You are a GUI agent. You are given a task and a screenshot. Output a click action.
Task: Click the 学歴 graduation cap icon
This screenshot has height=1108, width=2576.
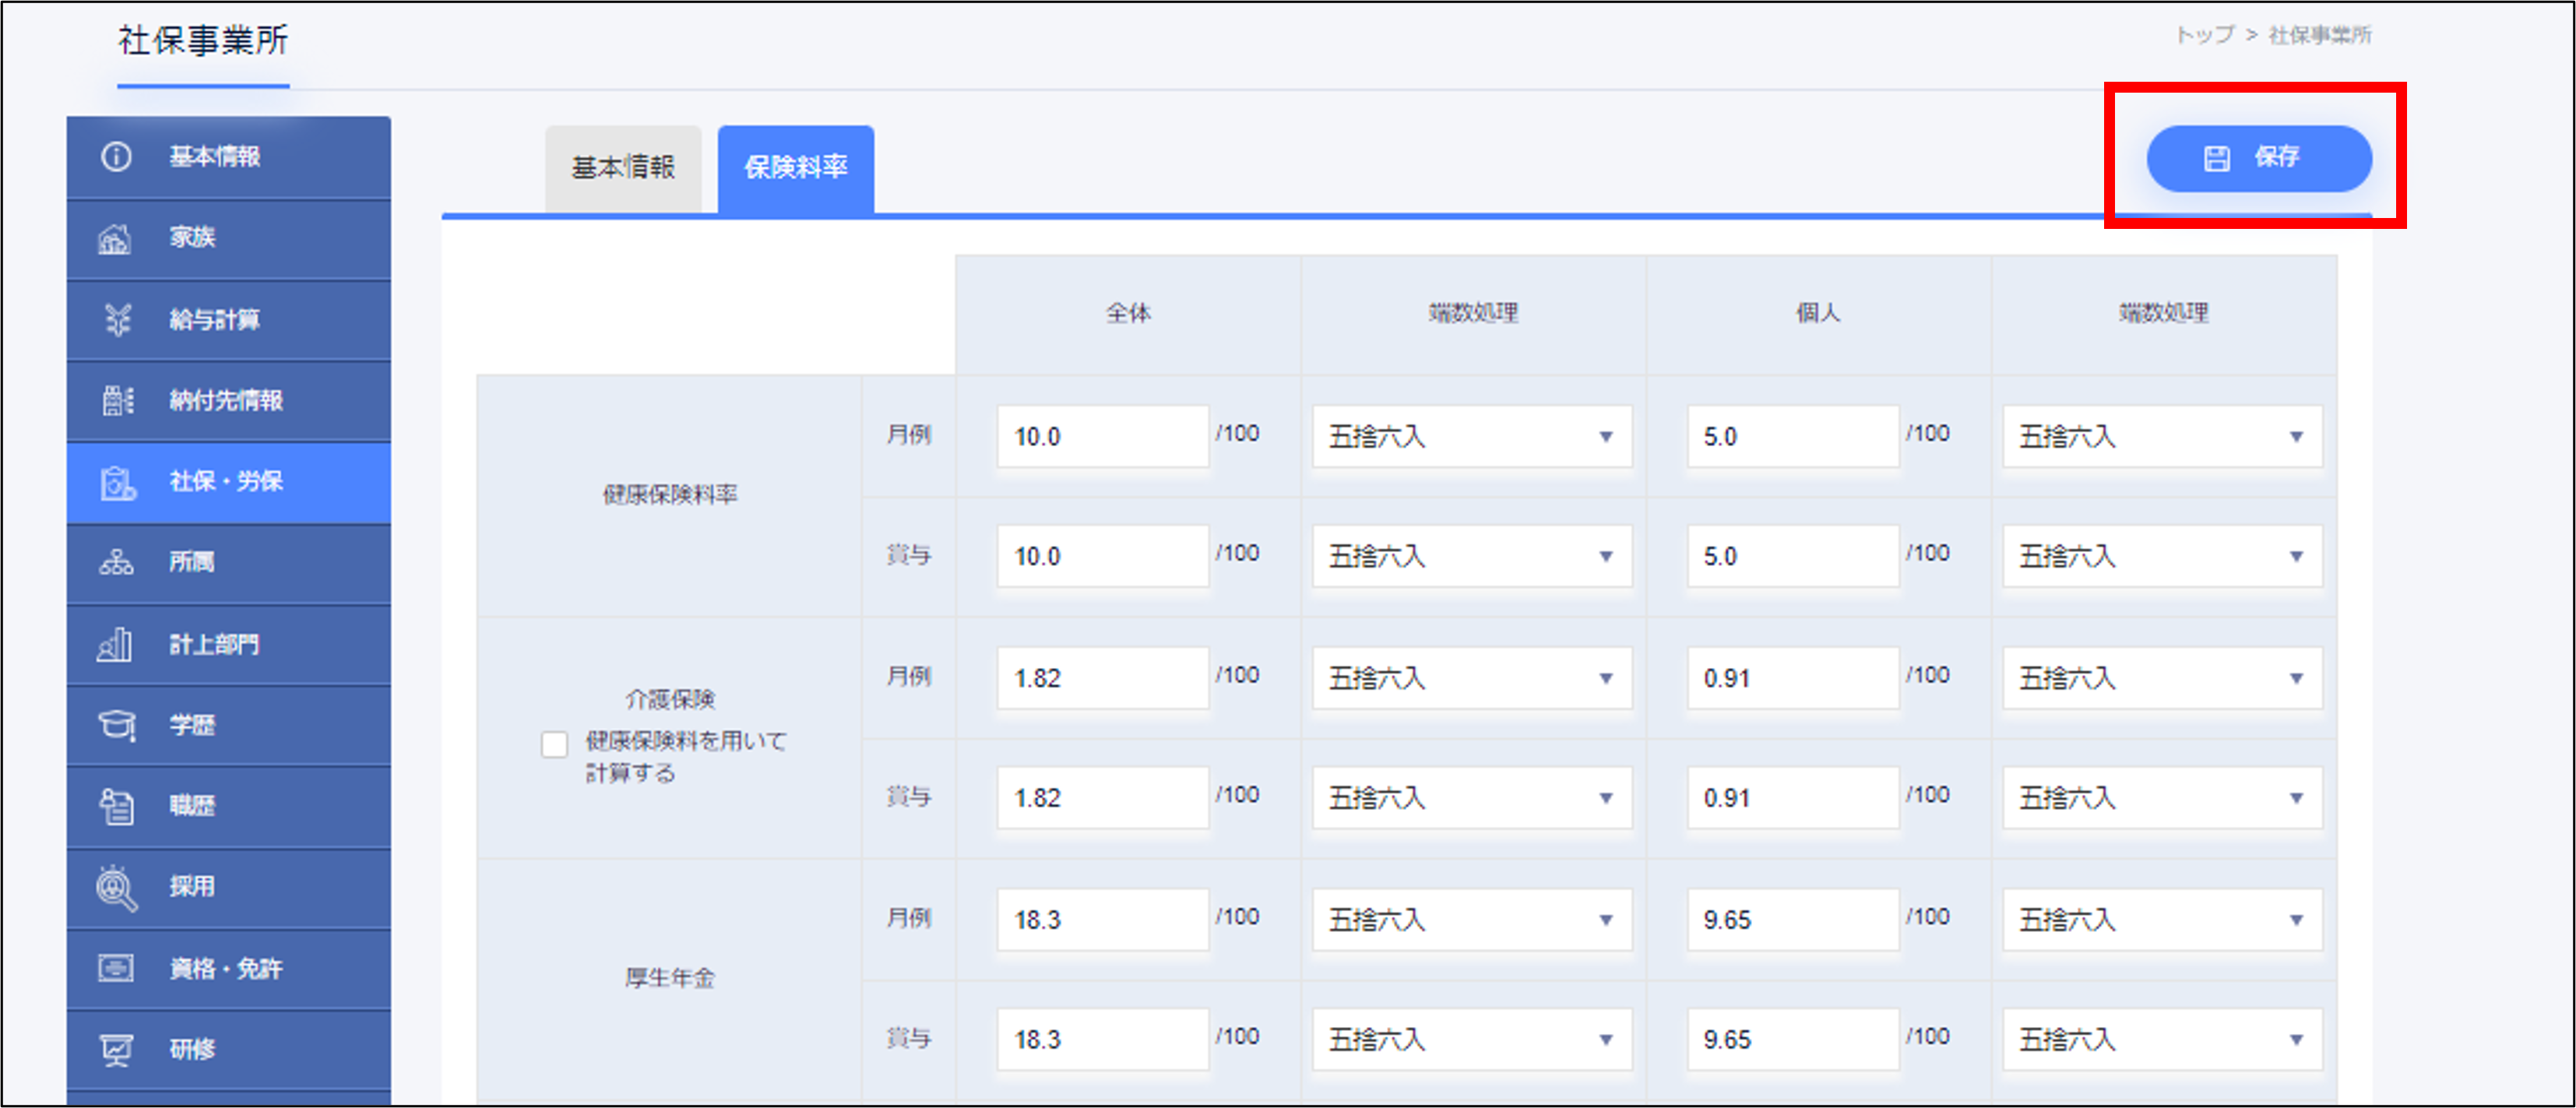coord(116,724)
